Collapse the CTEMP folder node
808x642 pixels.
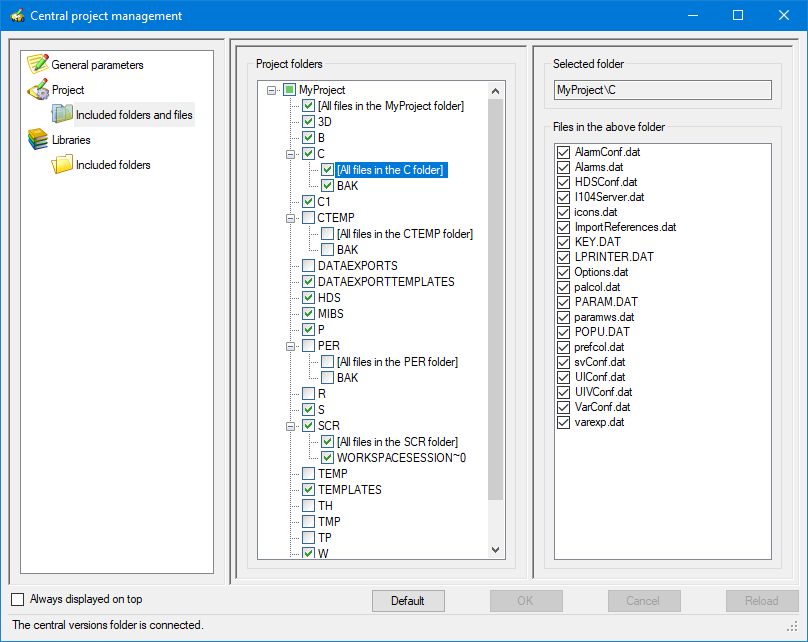291,218
